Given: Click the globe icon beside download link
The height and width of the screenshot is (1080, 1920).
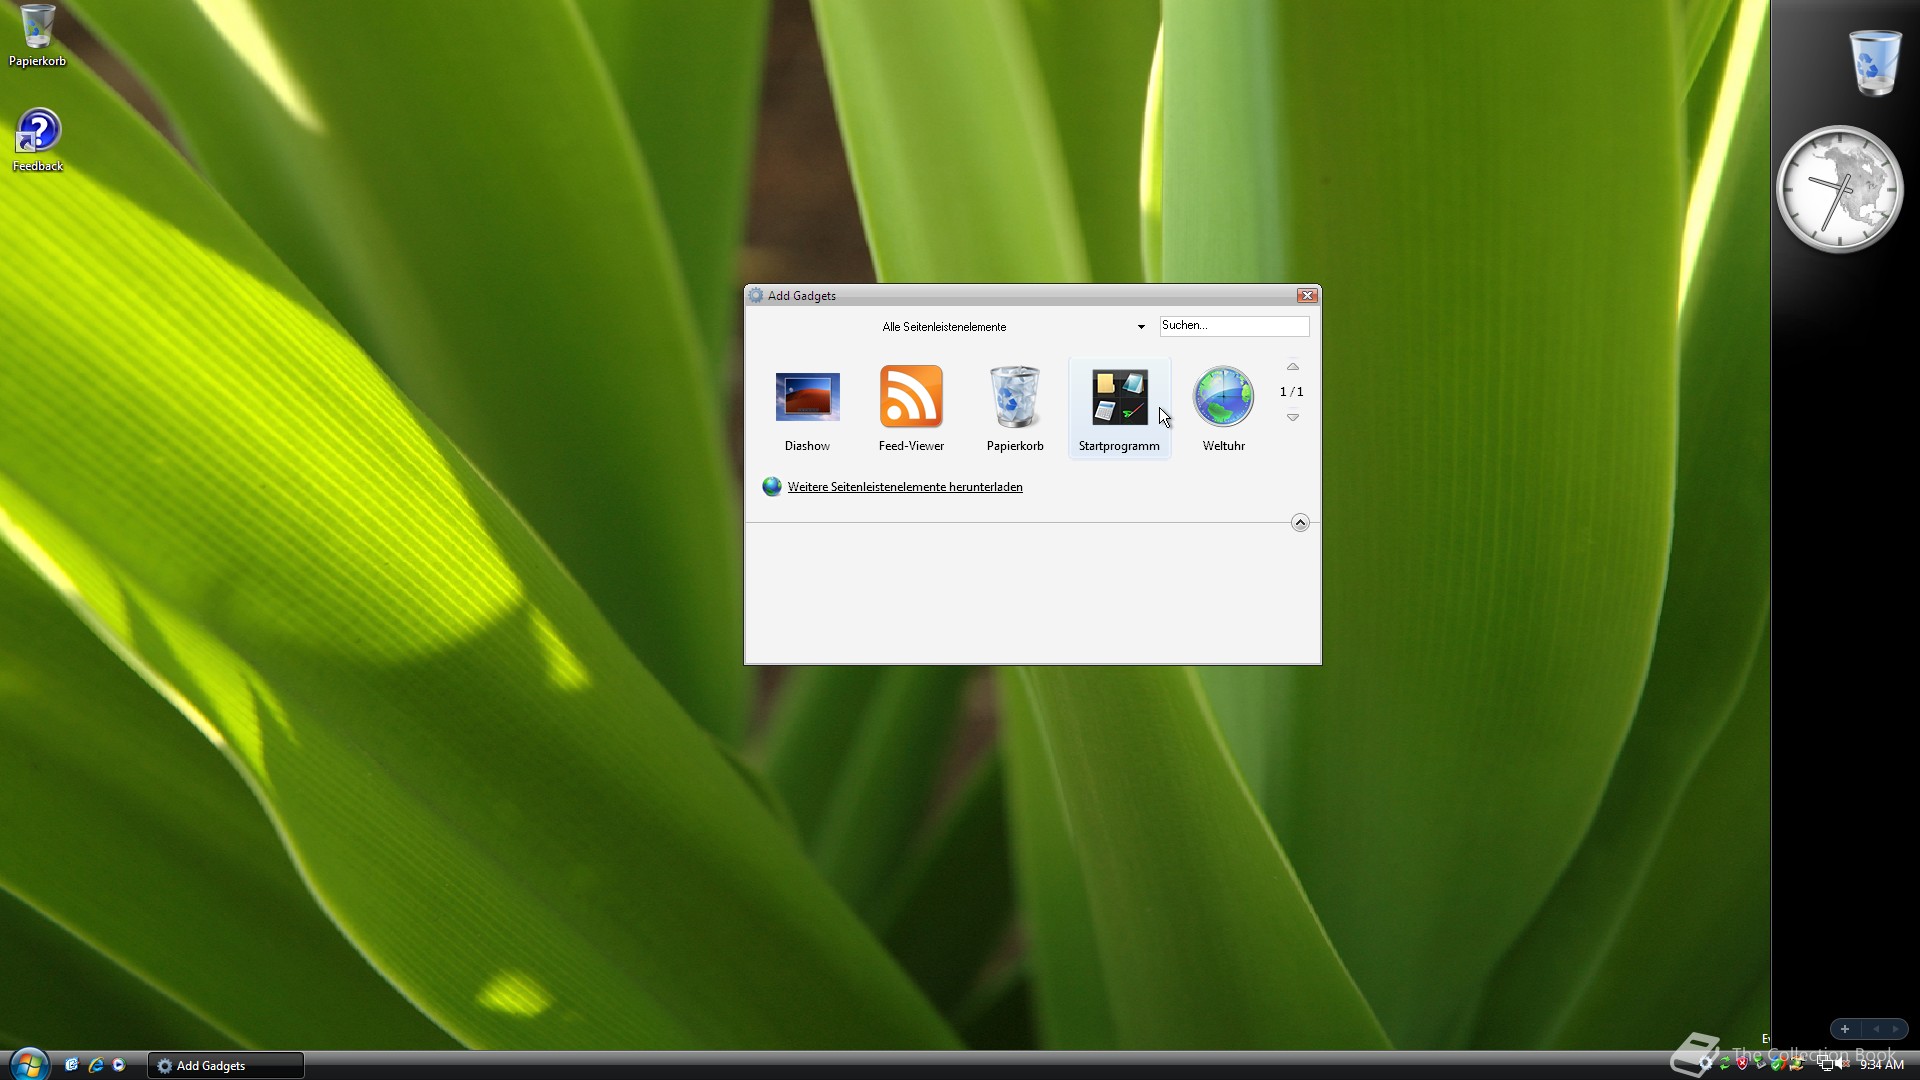Looking at the screenshot, I should pos(771,487).
